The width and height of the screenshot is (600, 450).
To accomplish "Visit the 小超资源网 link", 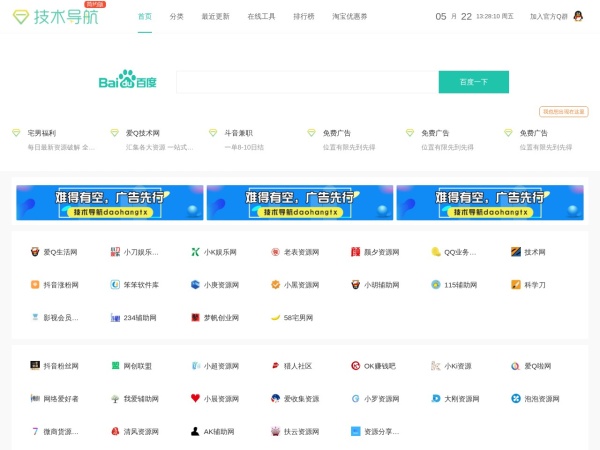I will click(x=221, y=366).
